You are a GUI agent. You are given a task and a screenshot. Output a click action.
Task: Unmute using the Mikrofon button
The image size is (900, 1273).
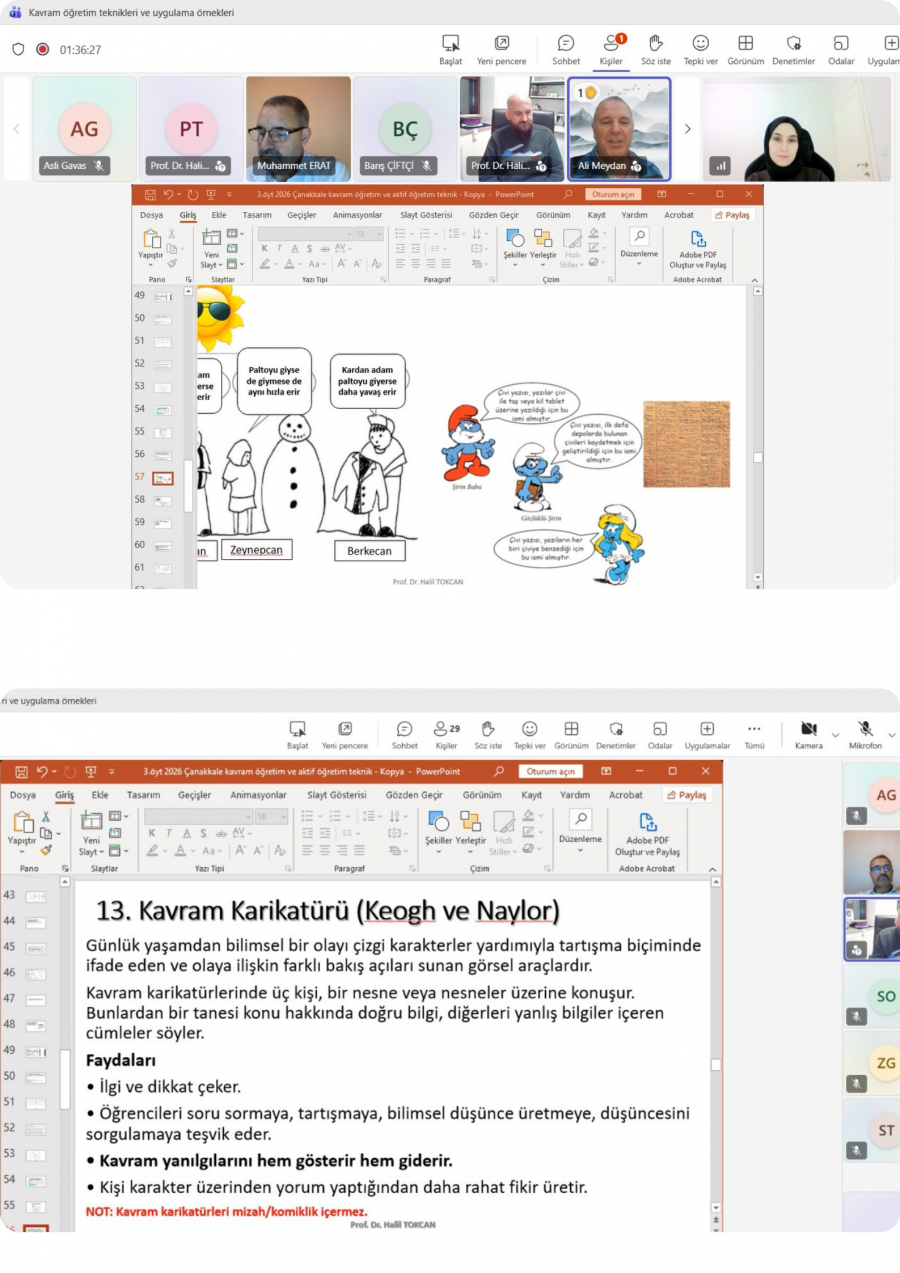(x=865, y=734)
